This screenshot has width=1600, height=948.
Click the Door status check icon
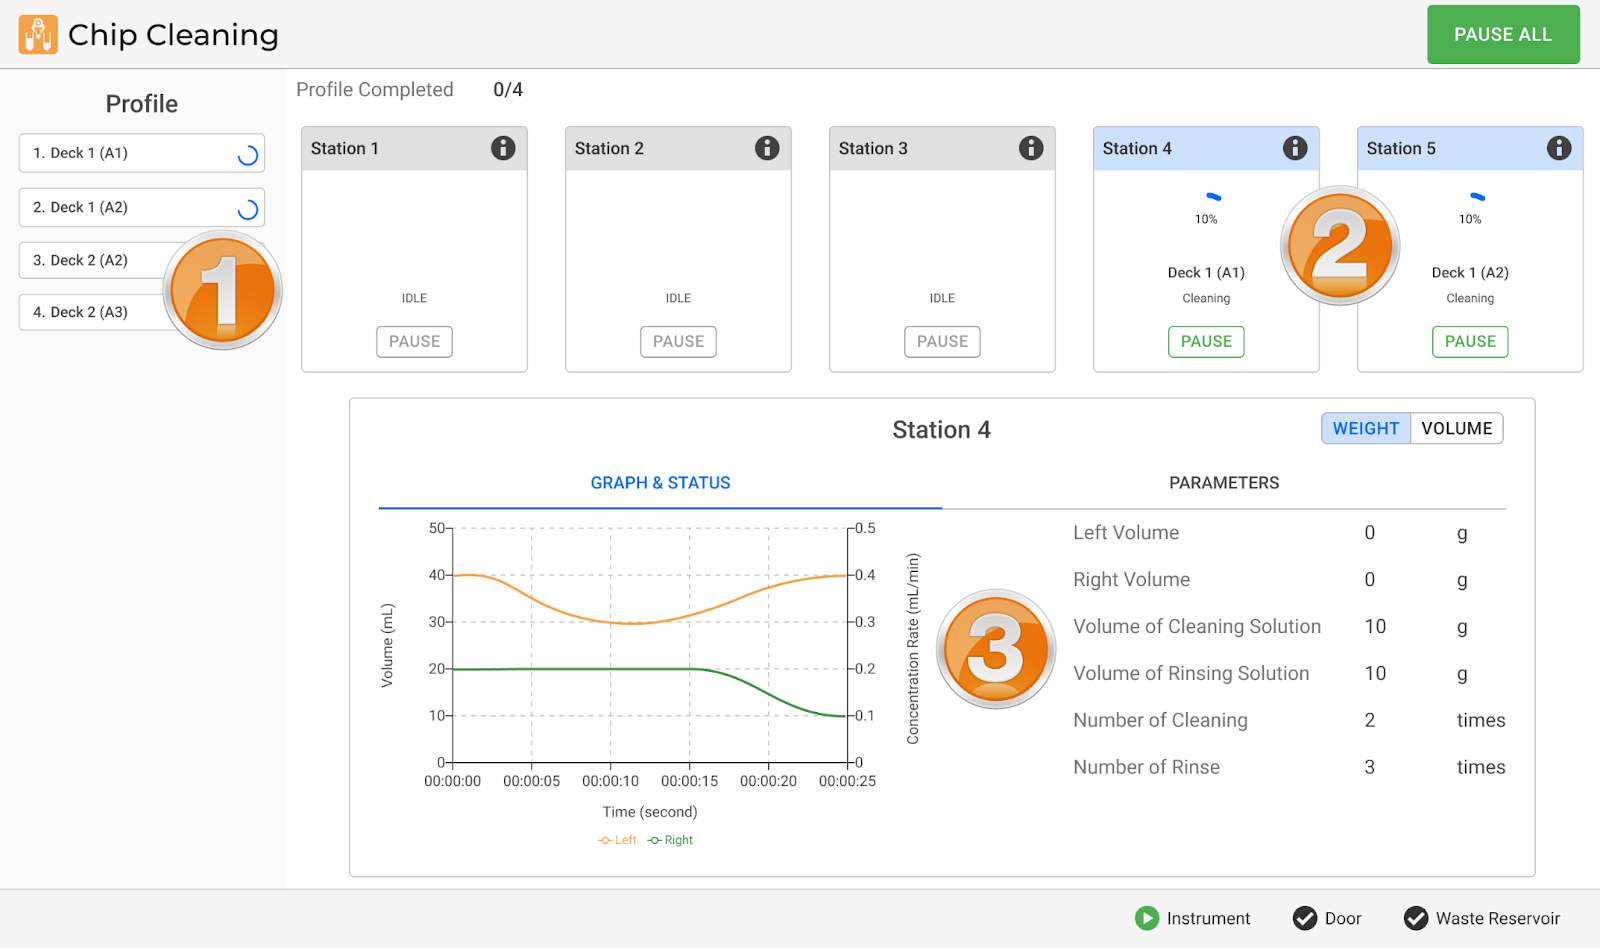point(1305,918)
